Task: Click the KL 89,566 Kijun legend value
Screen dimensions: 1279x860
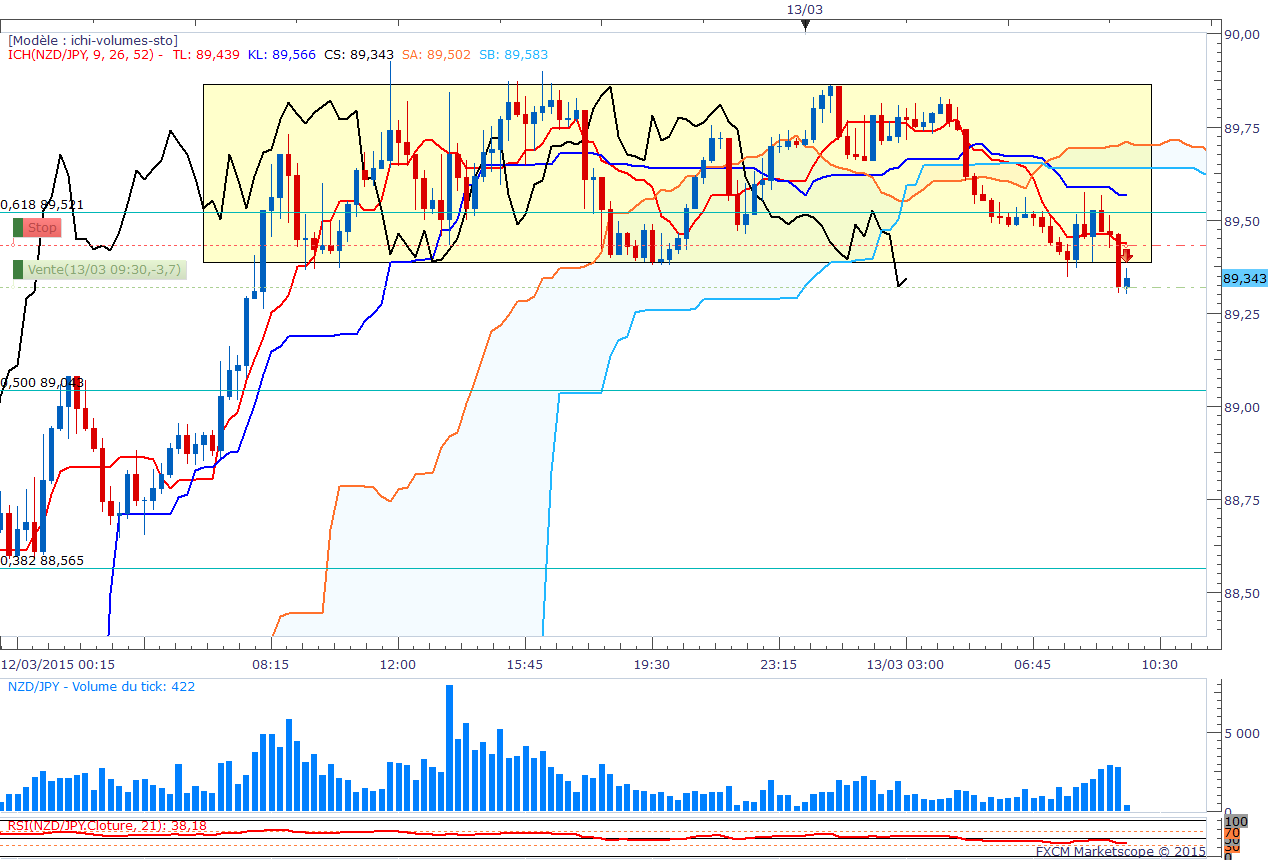Action: (282, 55)
